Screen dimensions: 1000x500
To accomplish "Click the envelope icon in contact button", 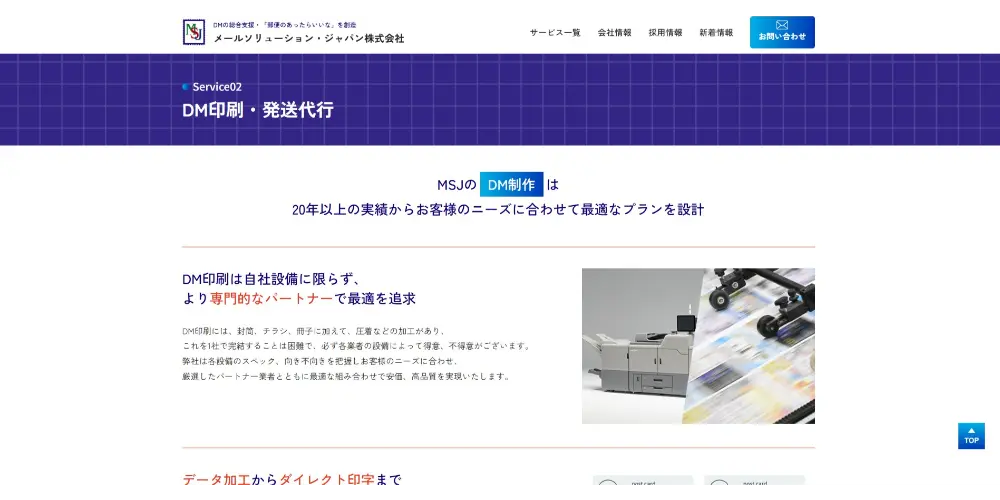I will 782,25.
